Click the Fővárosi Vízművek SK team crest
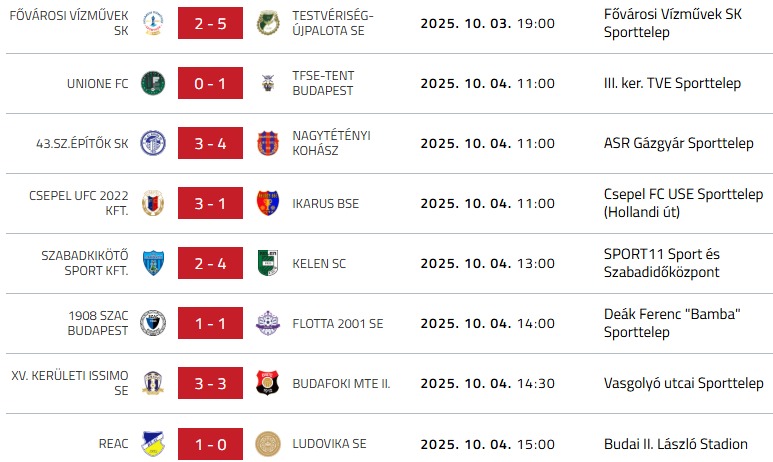This screenshot has height=462, width=773. (x=152, y=23)
